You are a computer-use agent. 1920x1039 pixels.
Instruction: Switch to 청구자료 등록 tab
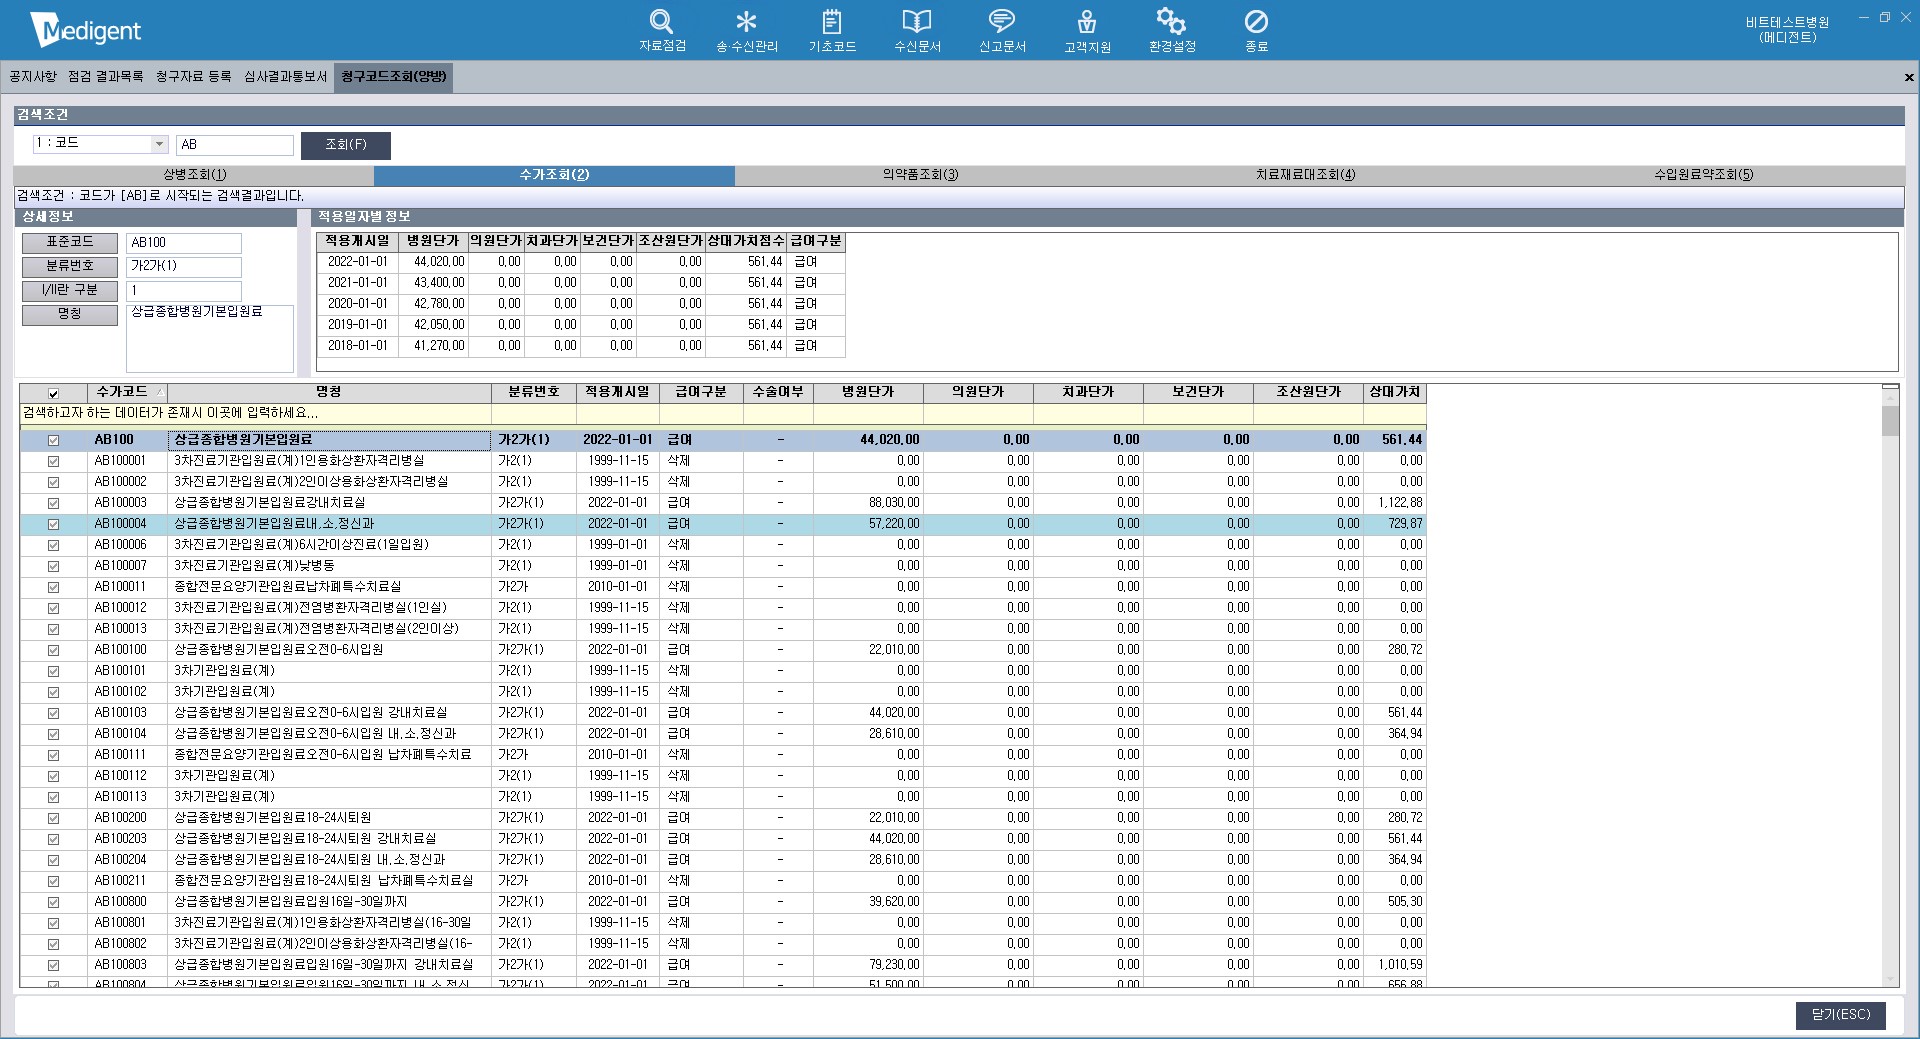pos(194,77)
